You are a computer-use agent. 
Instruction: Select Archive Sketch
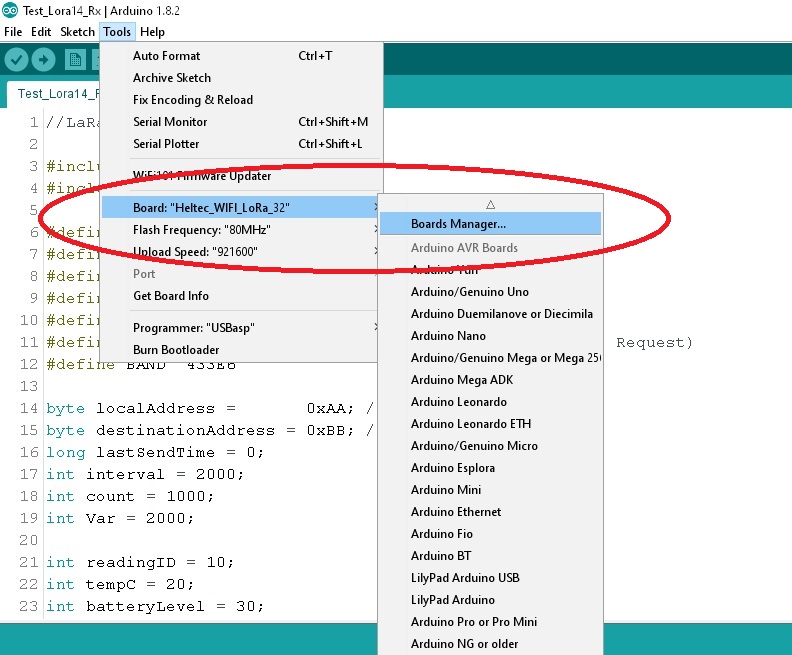[241, 78]
